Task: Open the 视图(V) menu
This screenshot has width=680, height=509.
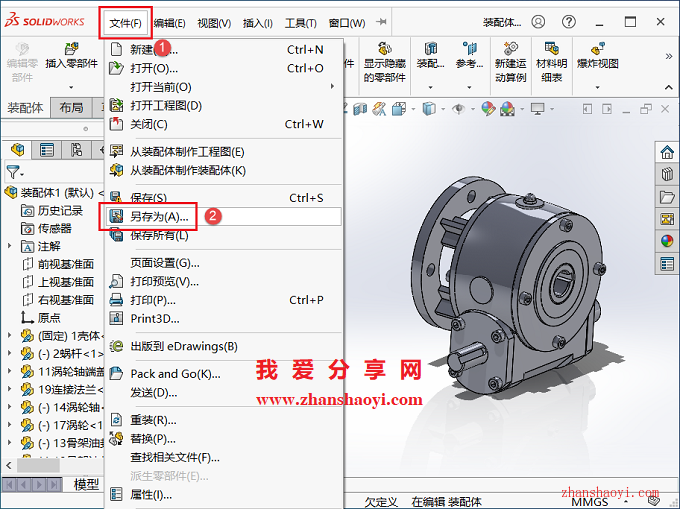Action: (x=214, y=23)
